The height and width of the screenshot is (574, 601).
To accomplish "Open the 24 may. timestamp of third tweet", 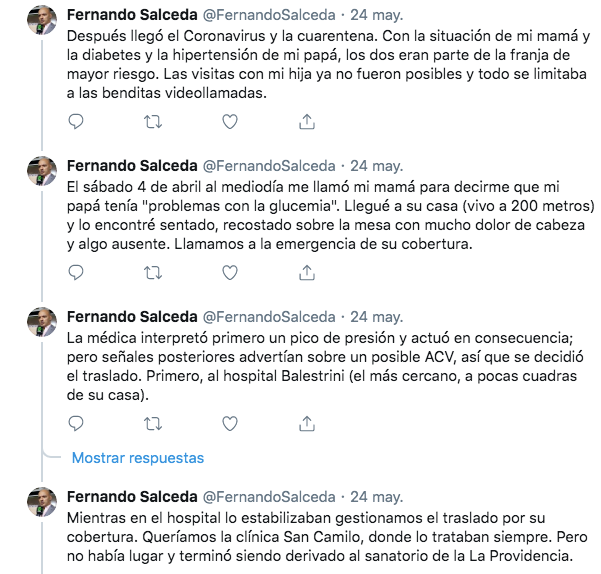I will pos(378,317).
